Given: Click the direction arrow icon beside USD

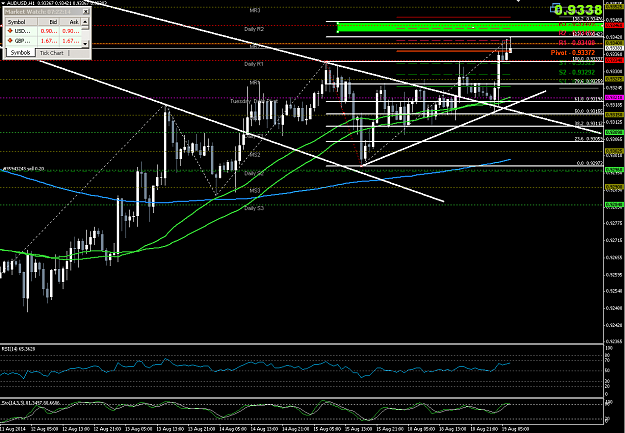Looking at the screenshot, I should (10, 31).
